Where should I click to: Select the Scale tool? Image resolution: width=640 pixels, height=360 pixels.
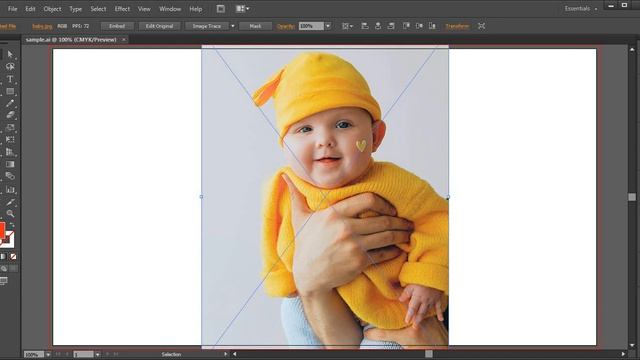point(10,128)
